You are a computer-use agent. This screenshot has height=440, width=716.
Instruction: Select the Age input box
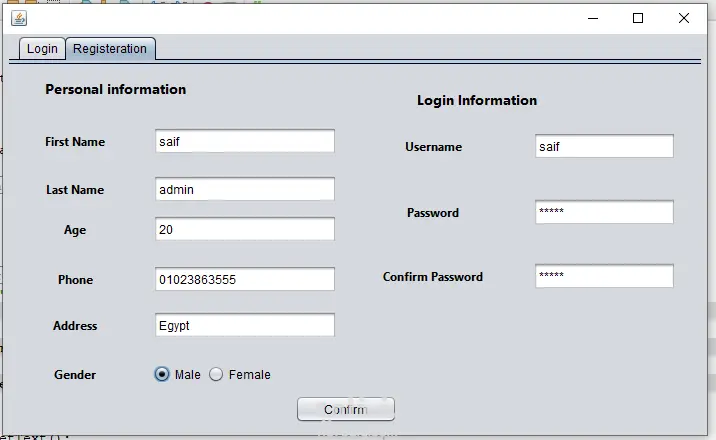245,229
